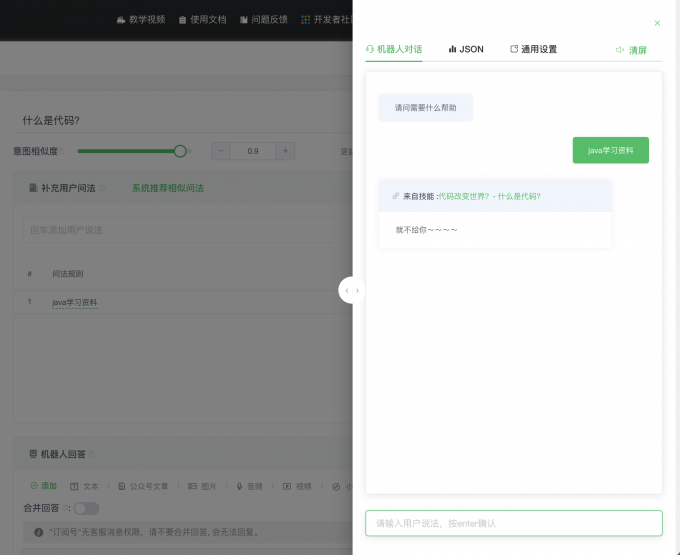Select the 机器人对话 tab
The image size is (680, 555).
(x=394, y=49)
